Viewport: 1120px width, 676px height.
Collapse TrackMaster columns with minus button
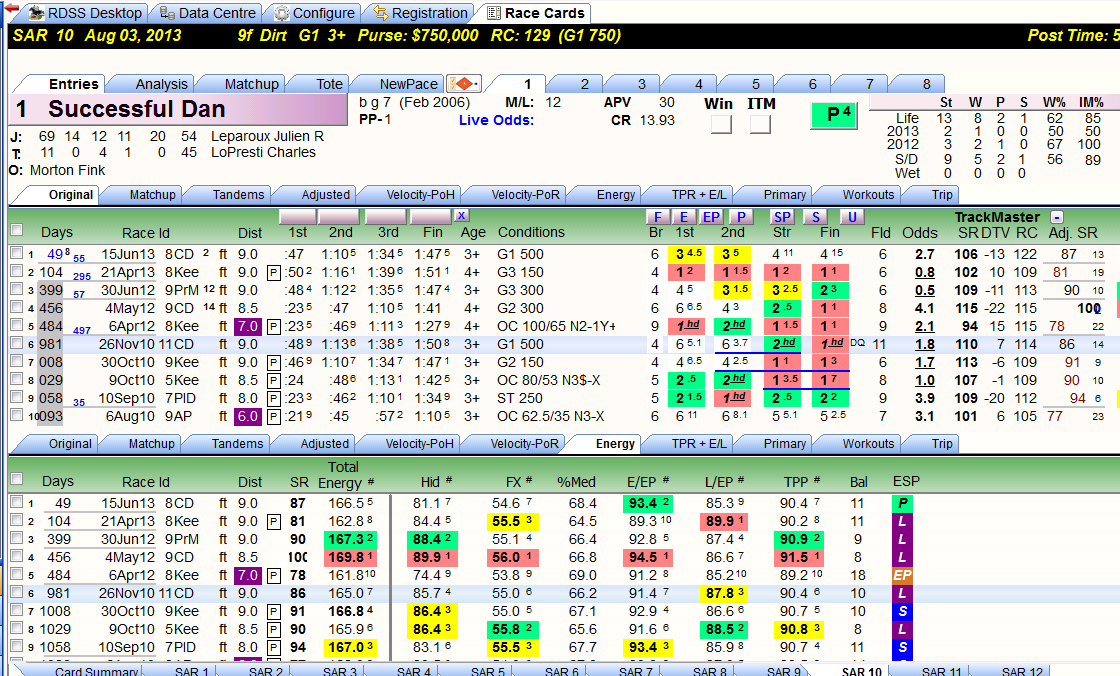click(x=1057, y=217)
